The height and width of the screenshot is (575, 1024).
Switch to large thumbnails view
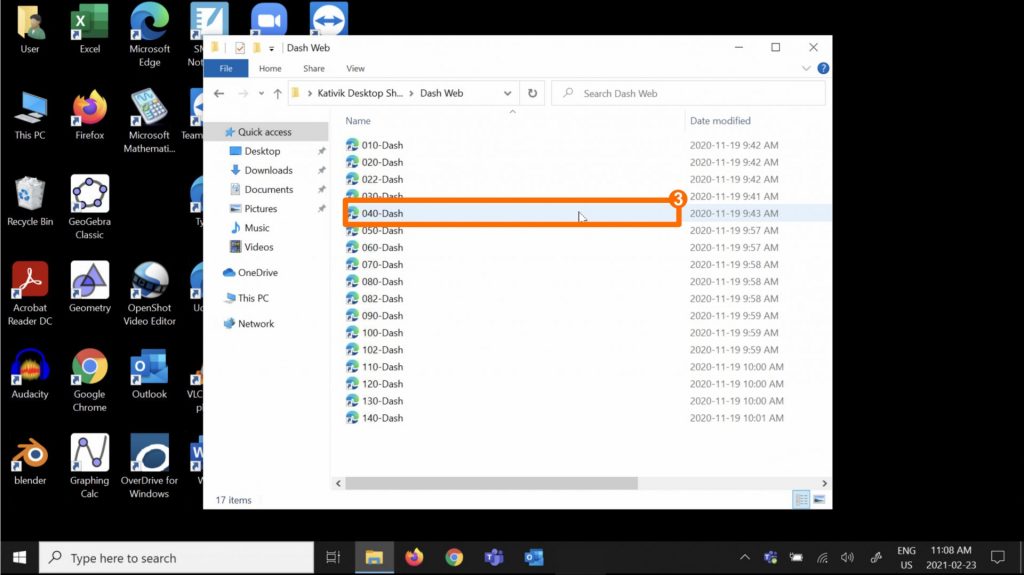(x=819, y=498)
